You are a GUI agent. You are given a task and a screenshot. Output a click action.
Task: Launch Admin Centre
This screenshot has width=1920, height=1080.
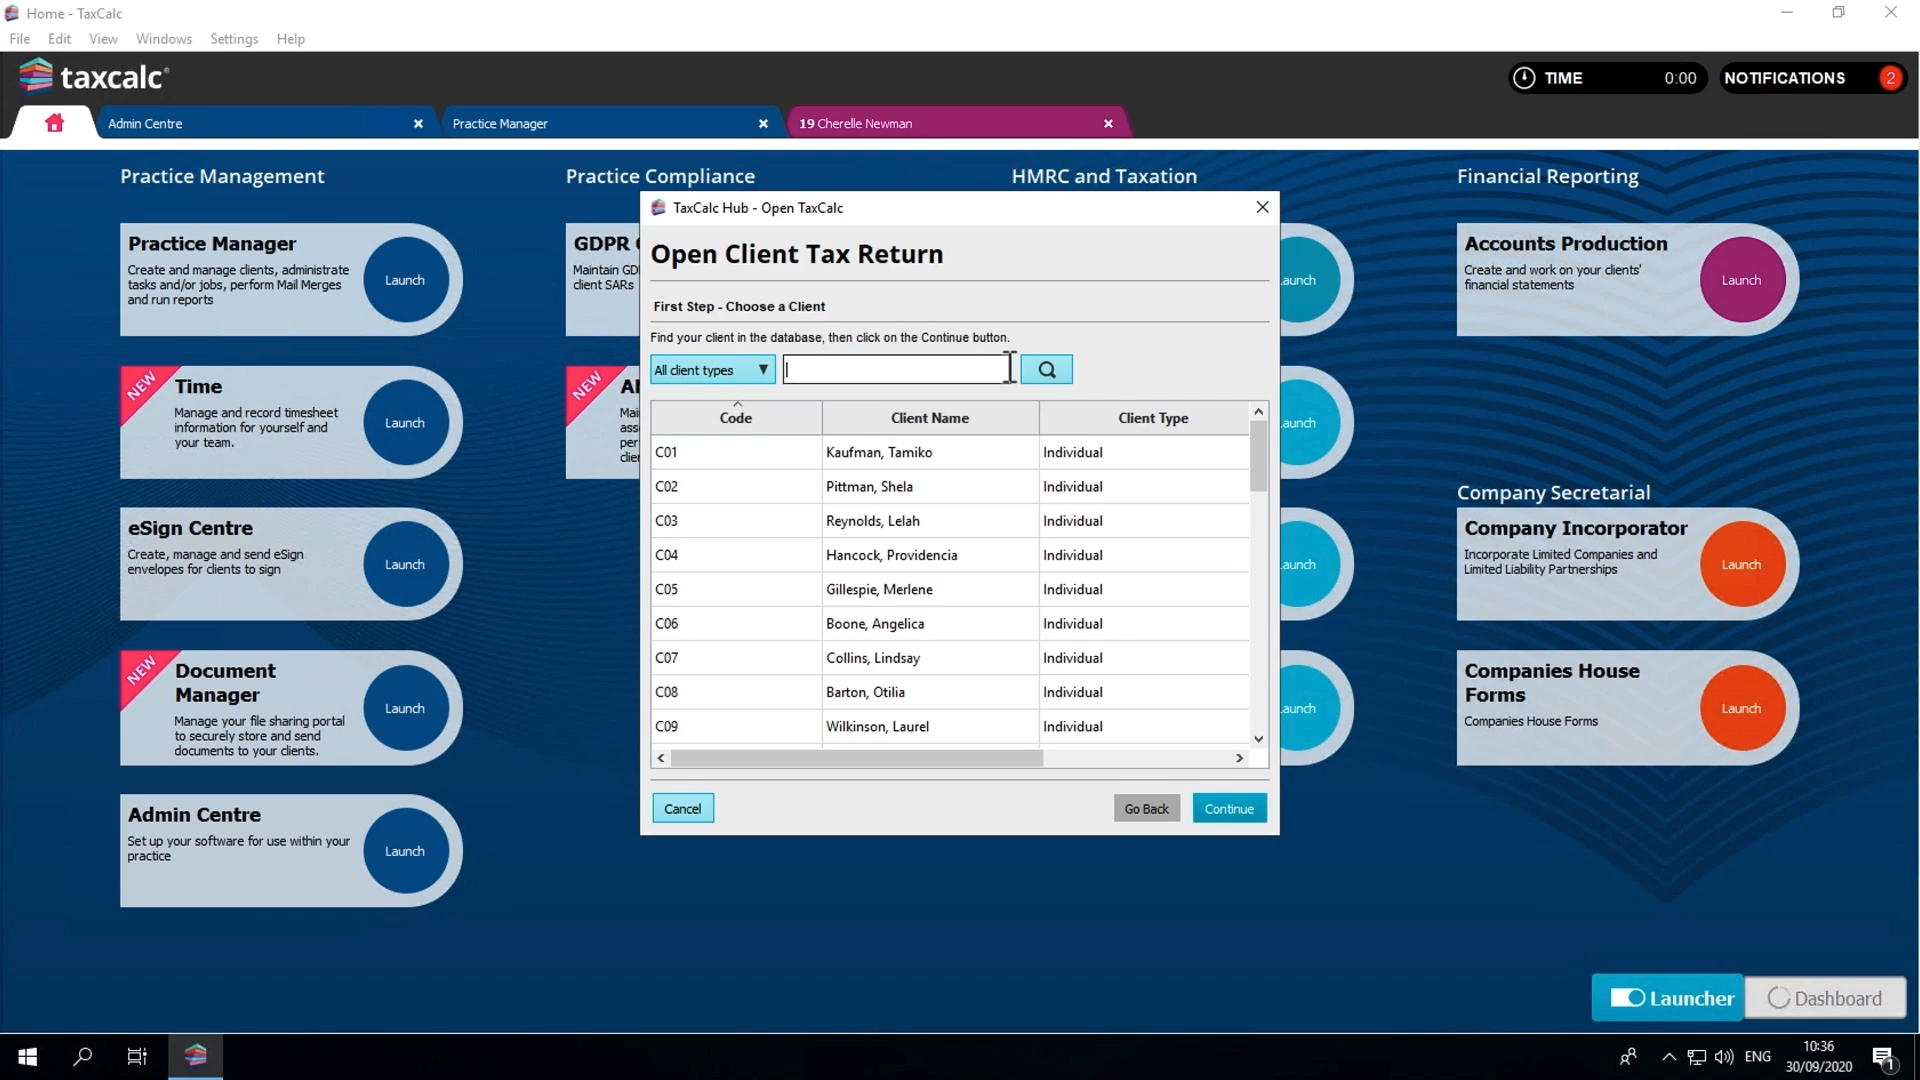pos(405,851)
